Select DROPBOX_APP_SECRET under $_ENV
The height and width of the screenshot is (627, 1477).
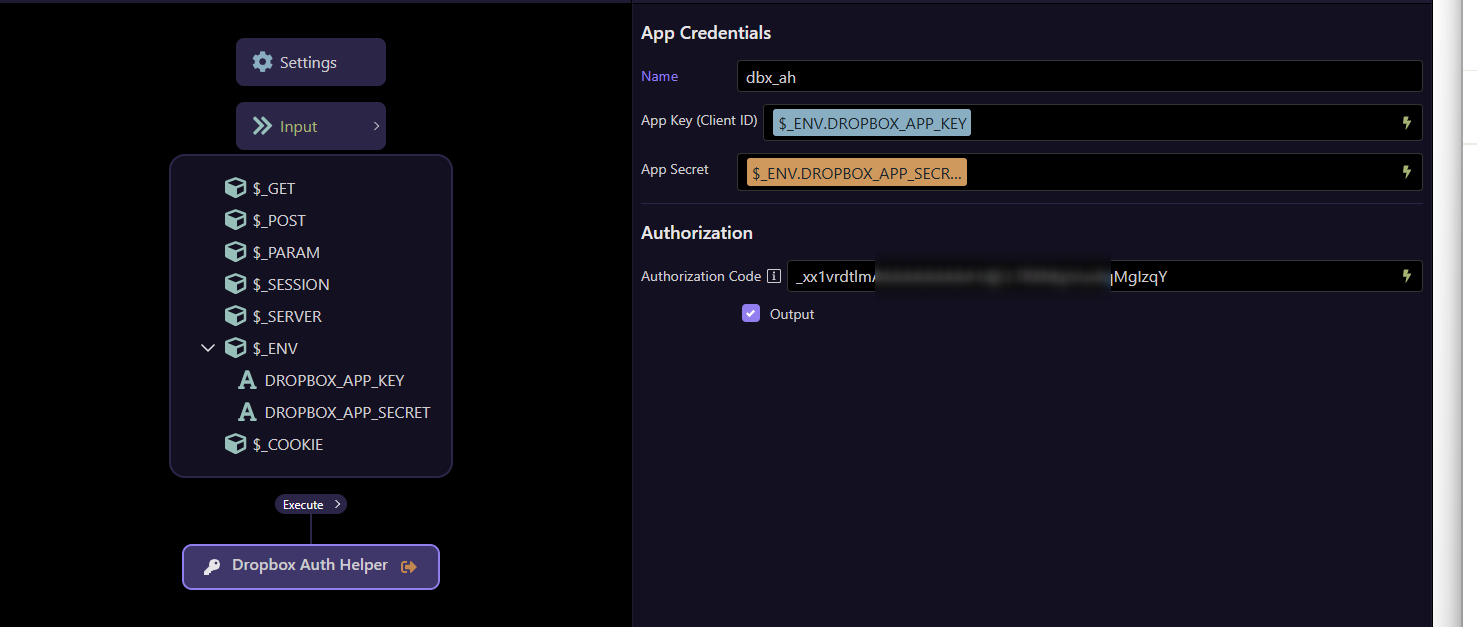[x=347, y=412]
